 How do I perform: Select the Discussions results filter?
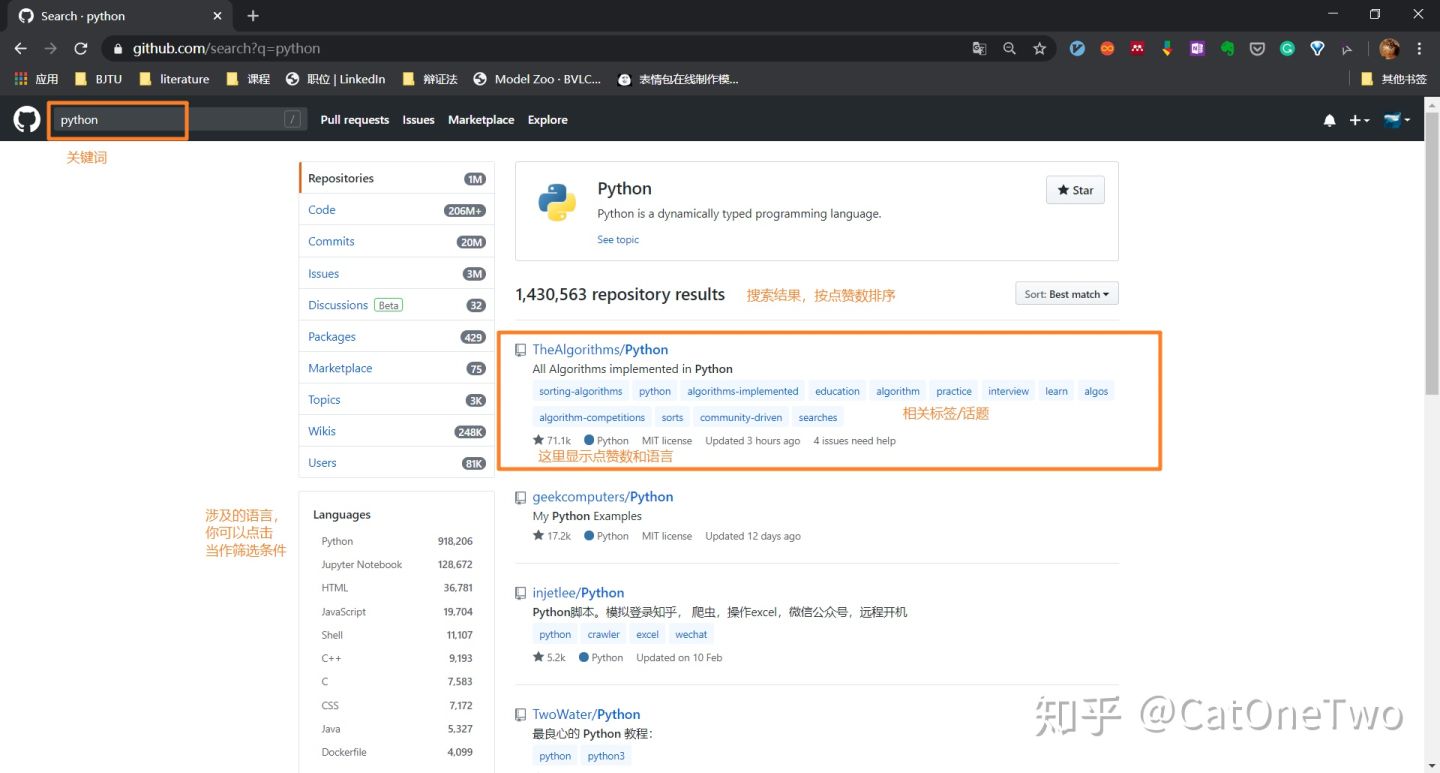click(396, 305)
